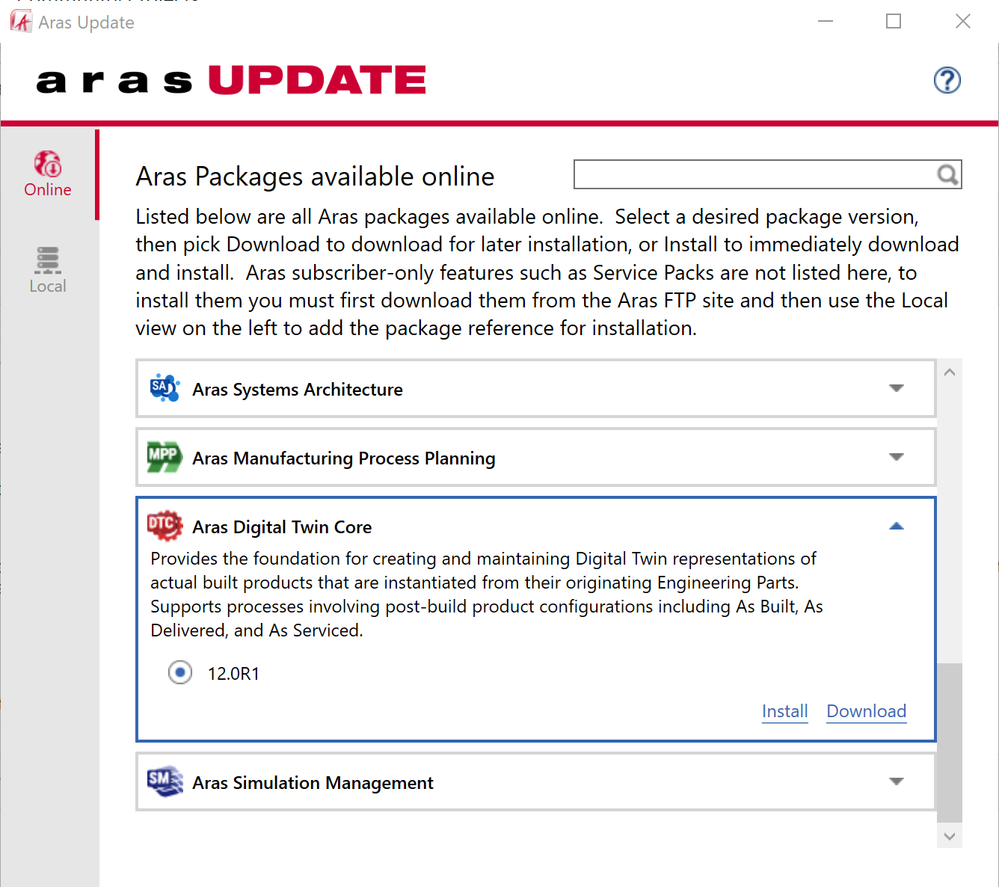
Task: Click the Digital Twin Core DTC icon
Action: click(x=164, y=526)
